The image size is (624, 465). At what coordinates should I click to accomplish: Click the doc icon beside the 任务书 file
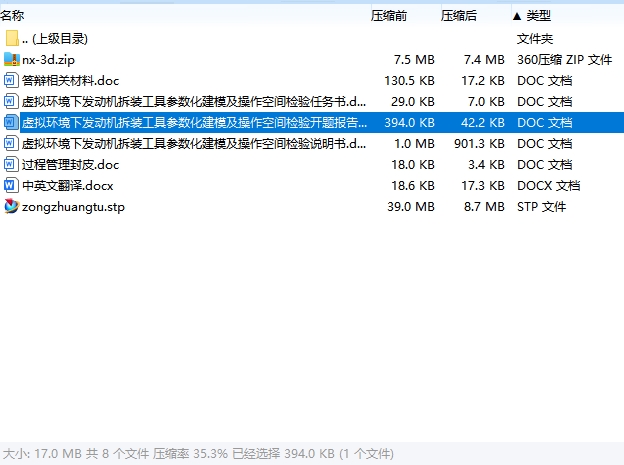pyautogui.click(x=11, y=102)
